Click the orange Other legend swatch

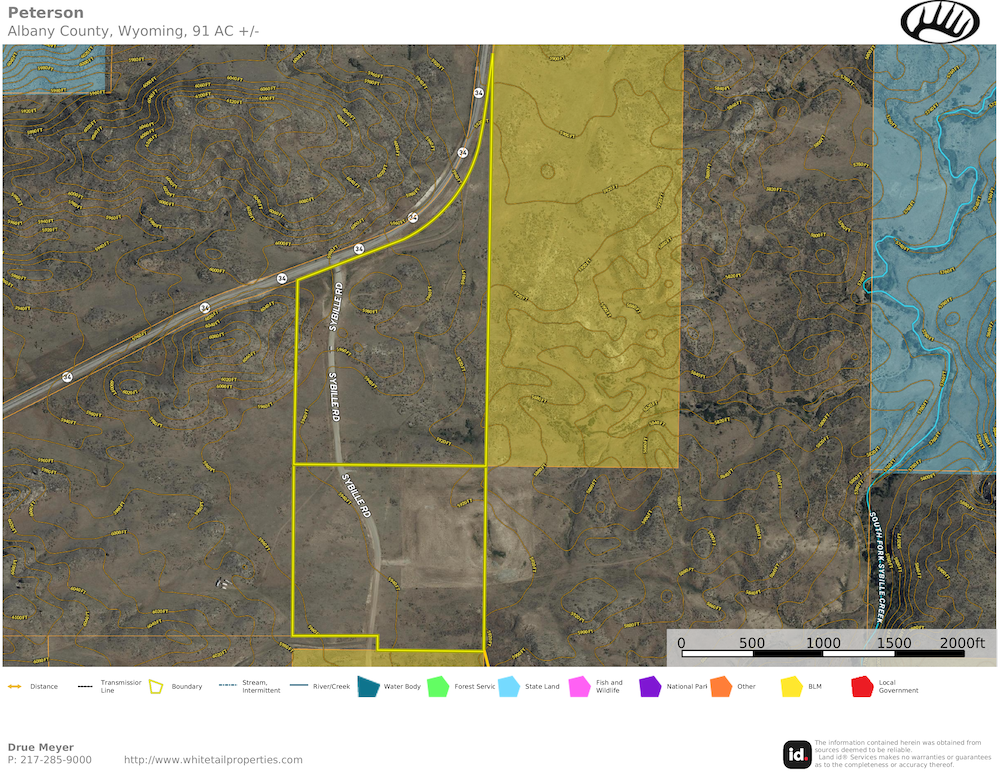(721, 687)
